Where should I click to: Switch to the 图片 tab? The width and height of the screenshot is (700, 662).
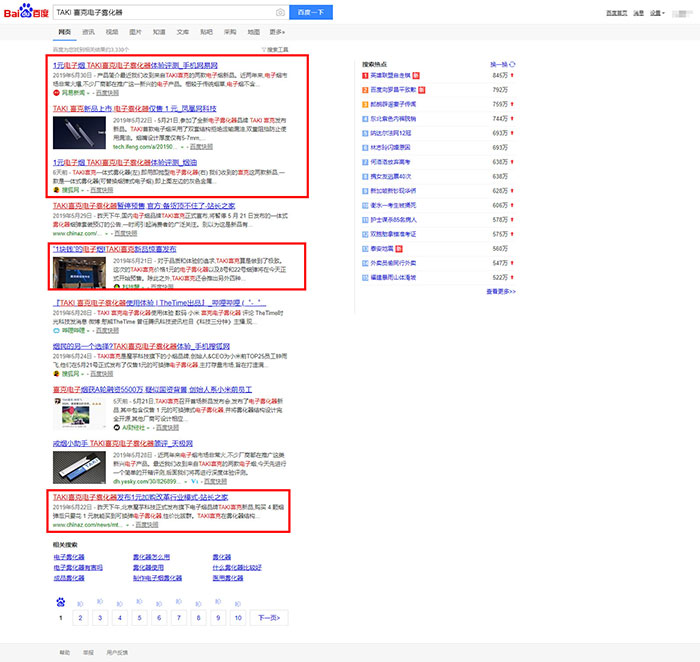135,32
